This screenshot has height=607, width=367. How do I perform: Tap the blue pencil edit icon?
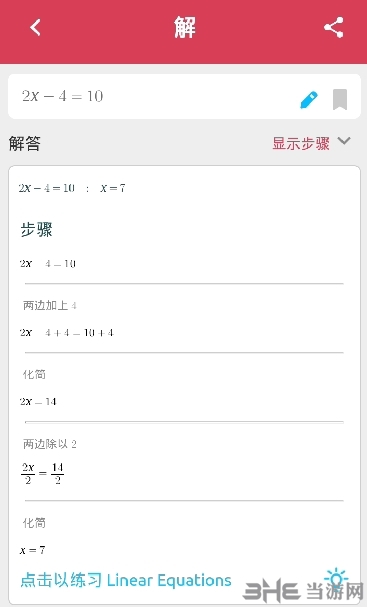(309, 100)
